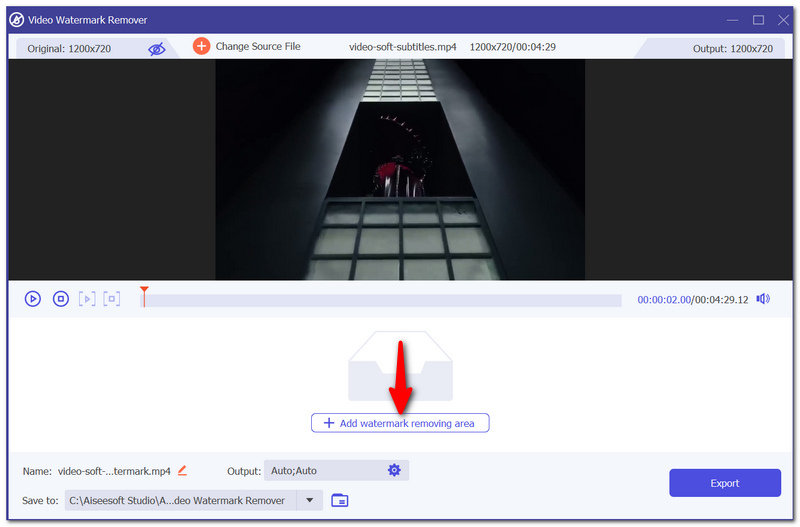The width and height of the screenshot is (800, 527).
Task: Click the Original: 1200x720 tab label
Action: pos(69,49)
